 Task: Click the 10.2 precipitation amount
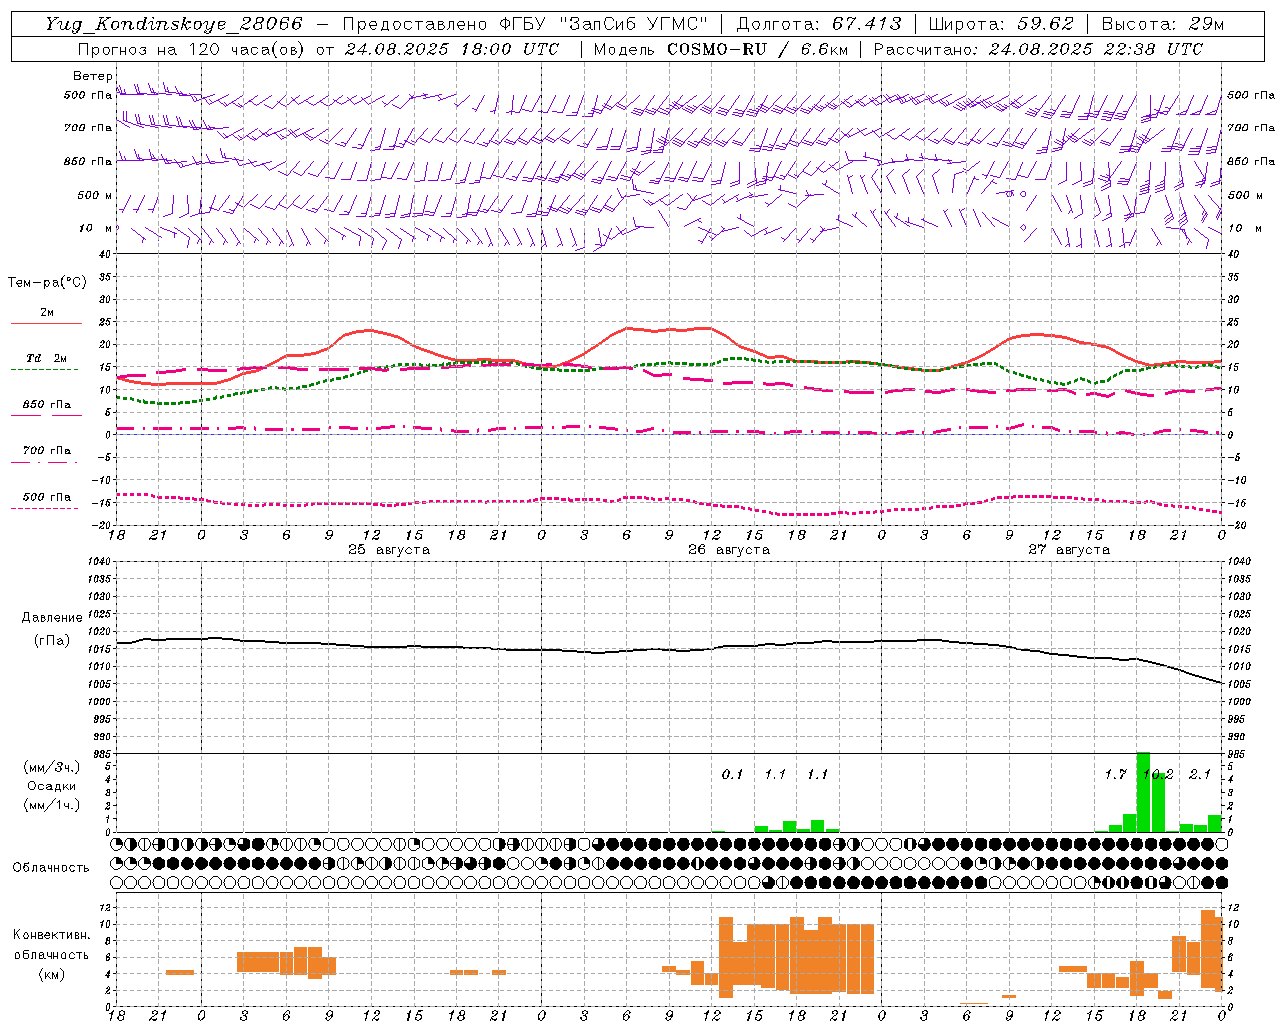[1158, 774]
